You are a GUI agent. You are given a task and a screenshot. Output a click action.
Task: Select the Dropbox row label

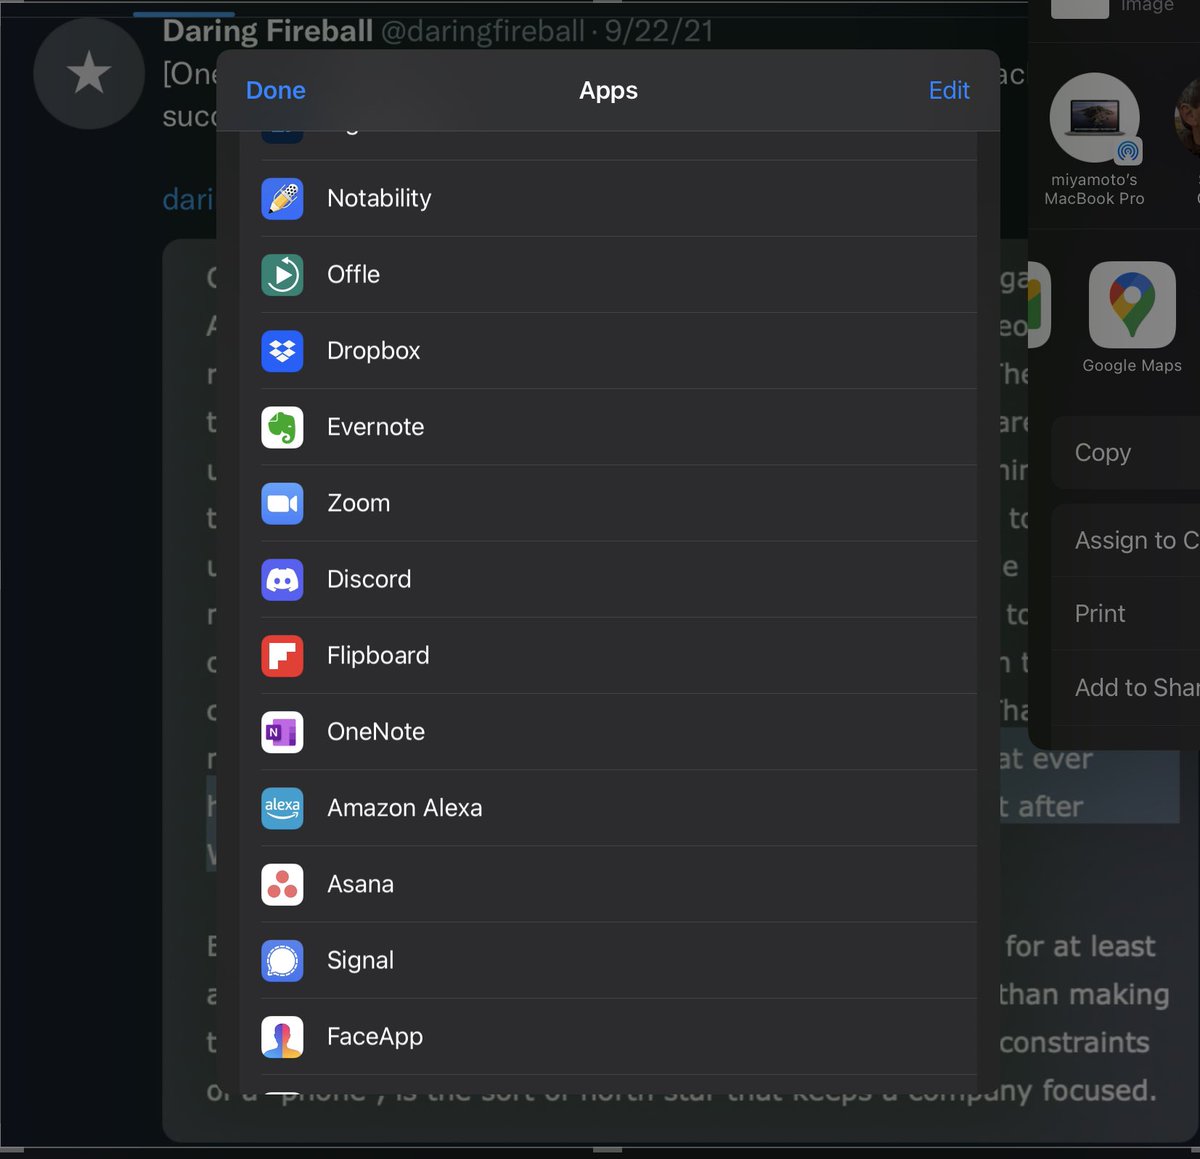point(373,351)
